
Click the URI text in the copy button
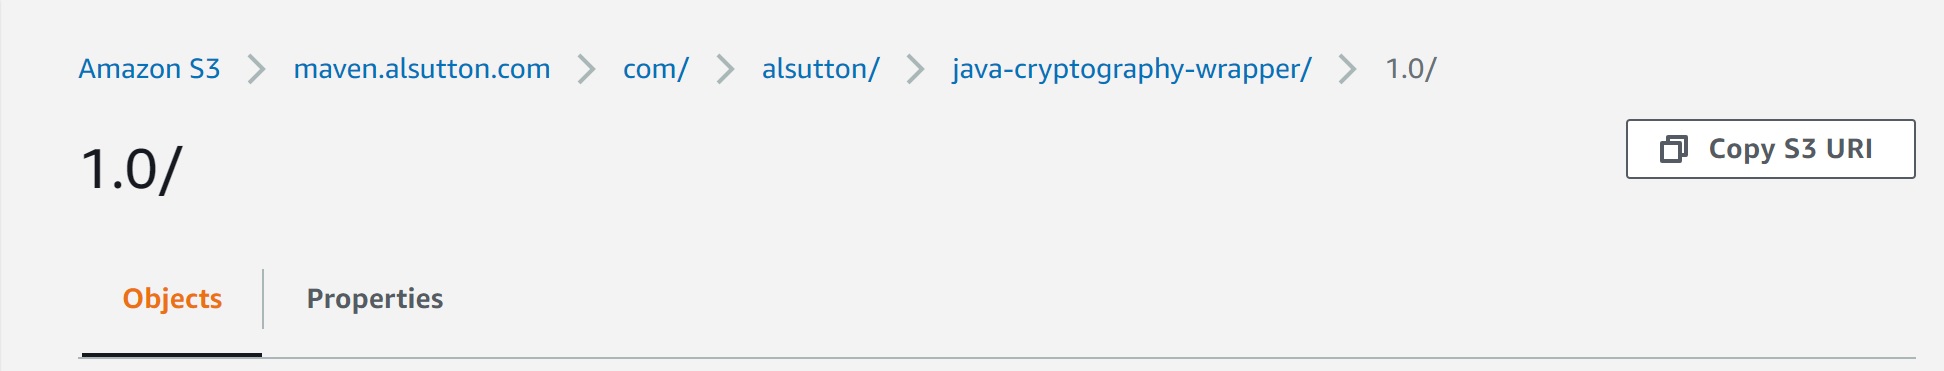(1849, 149)
